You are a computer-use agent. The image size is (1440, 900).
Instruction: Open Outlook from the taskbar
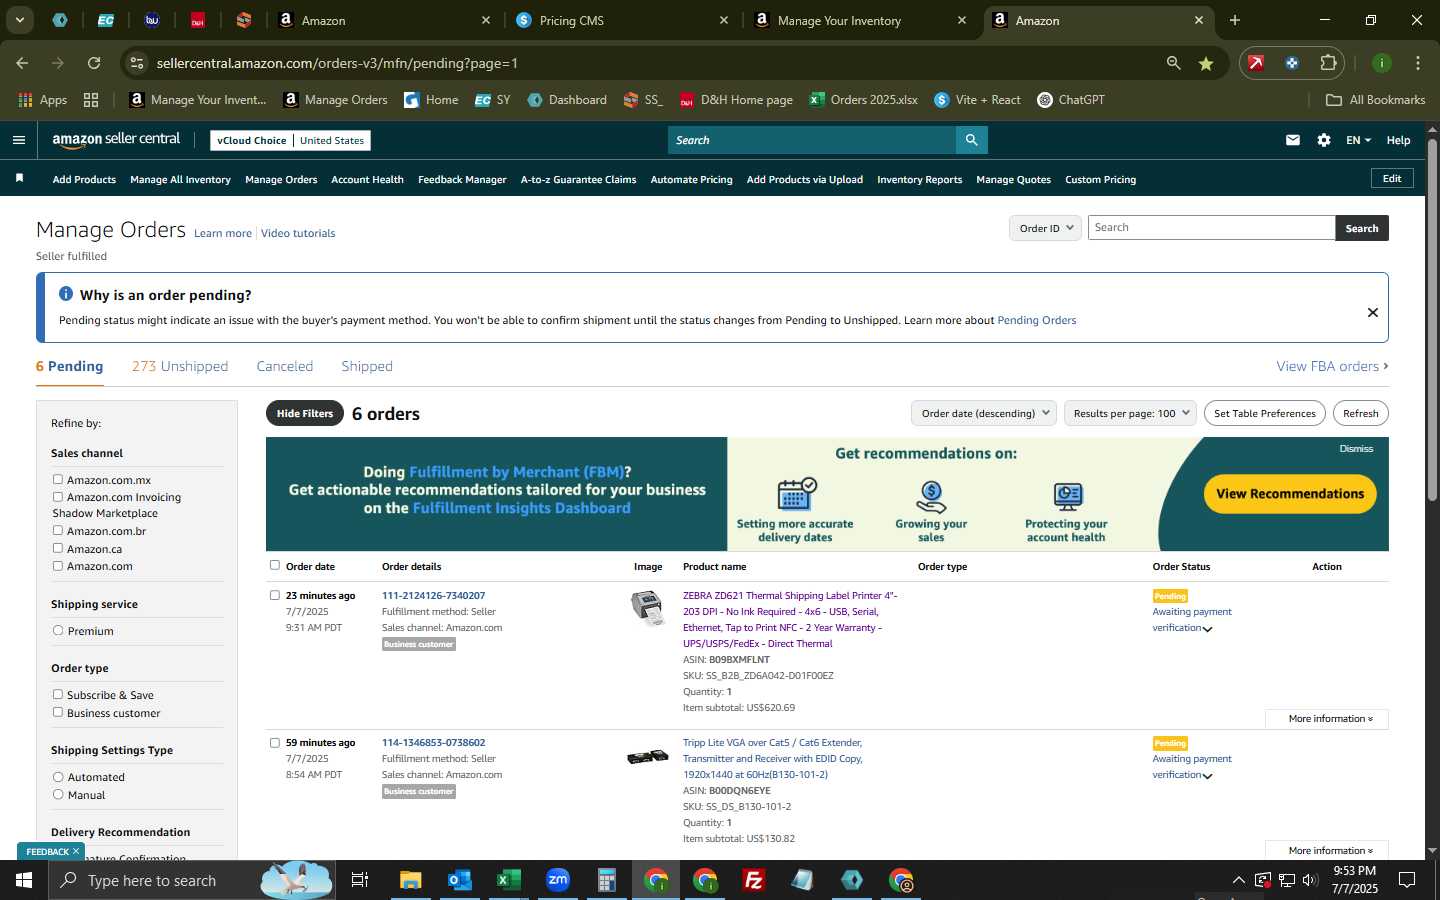[x=459, y=880]
